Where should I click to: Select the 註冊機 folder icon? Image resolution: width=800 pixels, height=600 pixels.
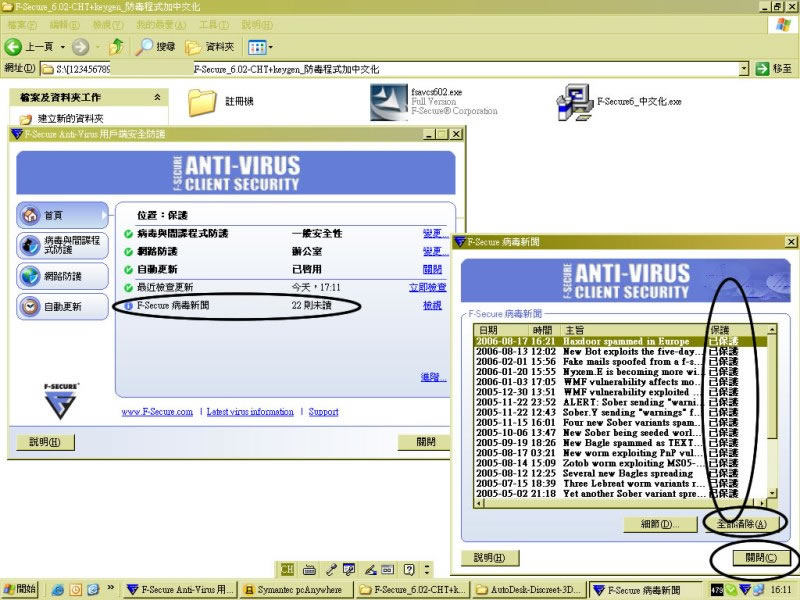[x=202, y=102]
